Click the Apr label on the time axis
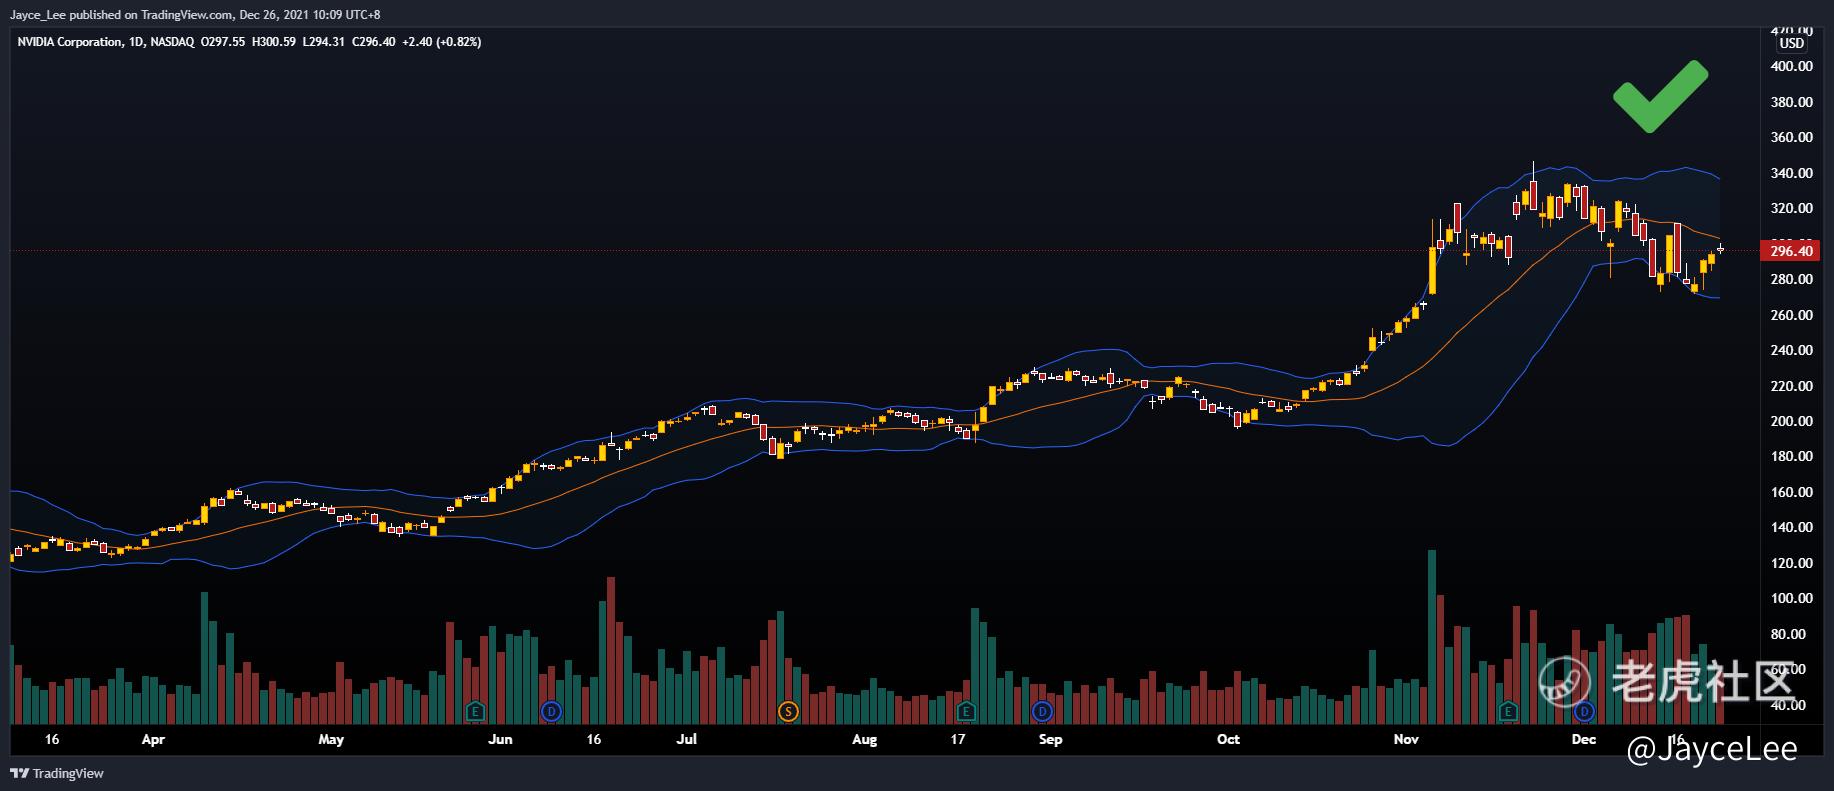Viewport: 1834px width, 791px height. [153, 740]
